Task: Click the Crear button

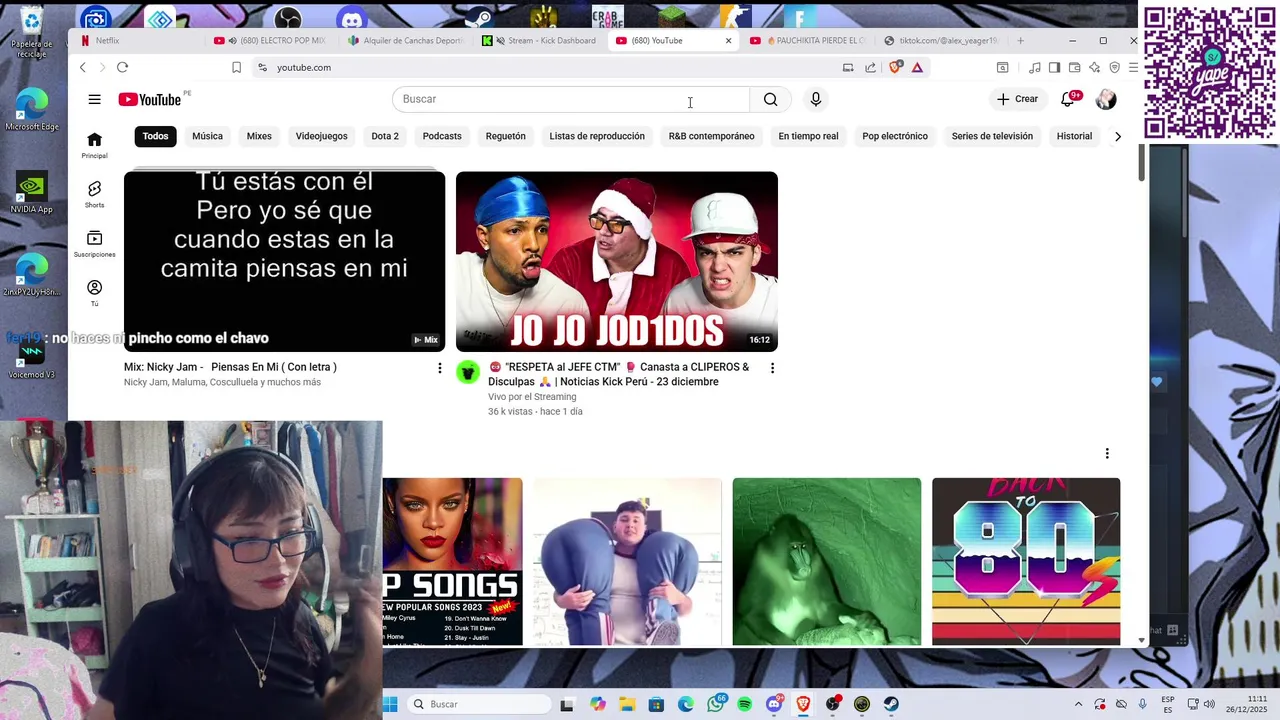Action: tap(1018, 99)
